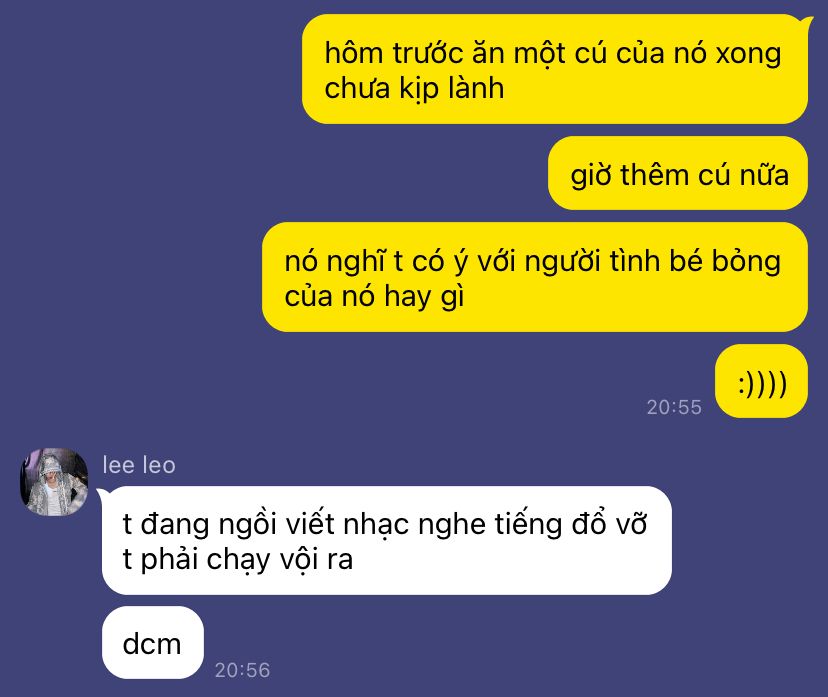
Task: Click the word 'xong' in the first yellow bubble
Action: click(748, 54)
